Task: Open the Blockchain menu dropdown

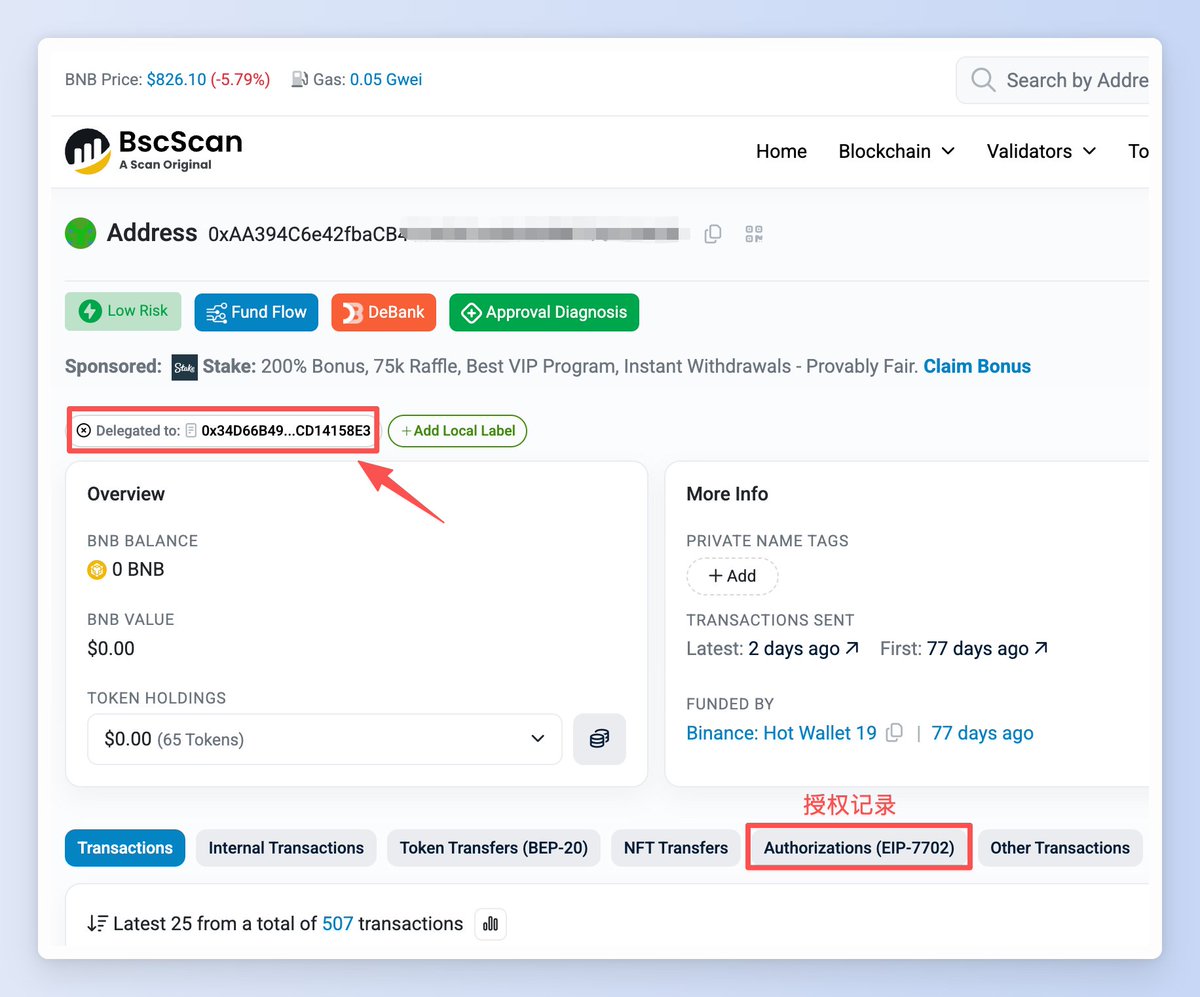Action: [897, 151]
